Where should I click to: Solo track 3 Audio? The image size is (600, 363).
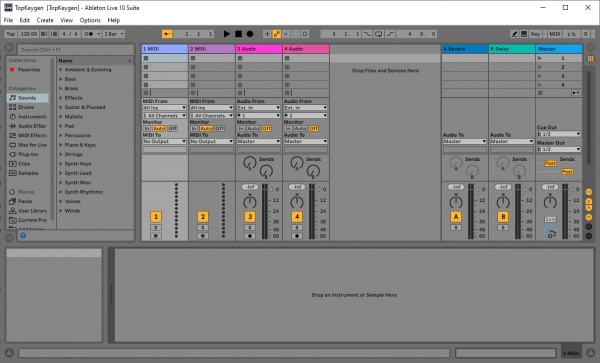click(250, 228)
